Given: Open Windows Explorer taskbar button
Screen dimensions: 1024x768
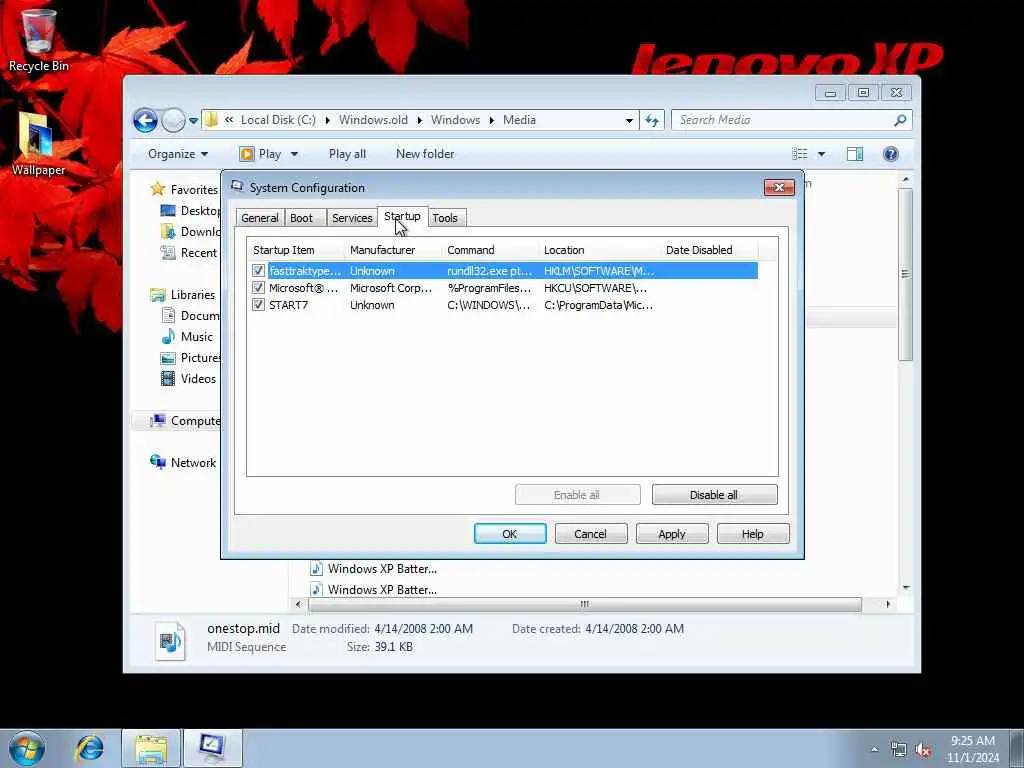Looking at the screenshot, I should (151, 748).
